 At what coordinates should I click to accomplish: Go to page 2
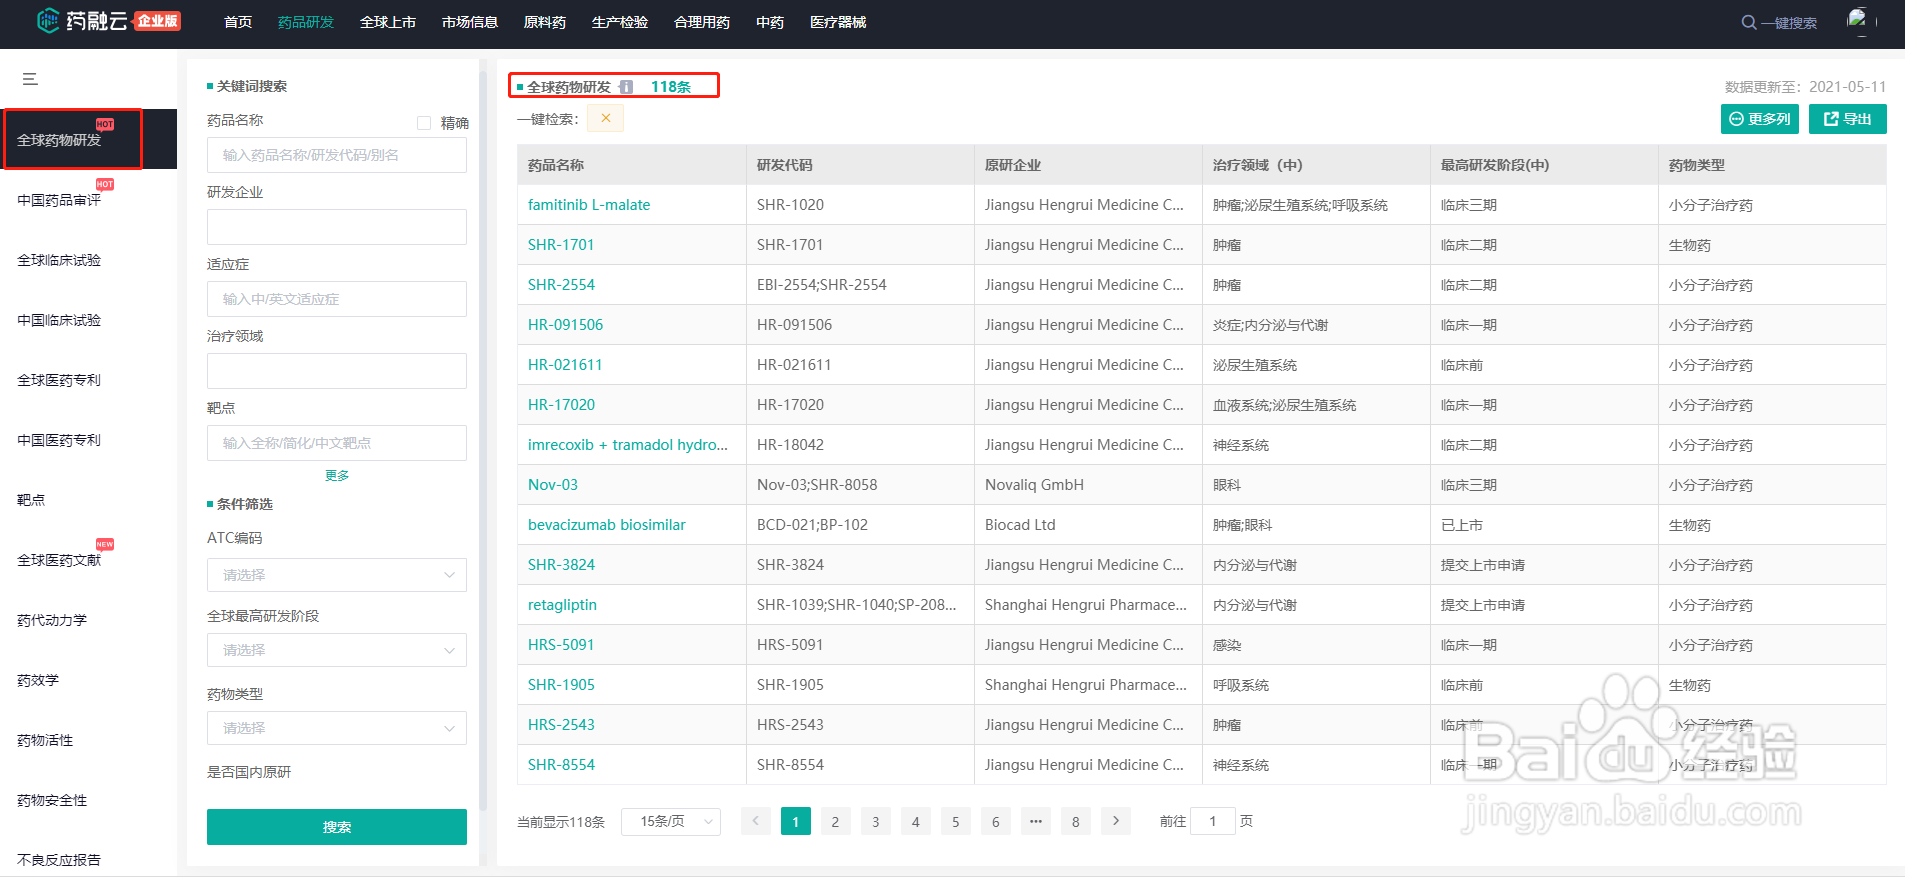836,821
